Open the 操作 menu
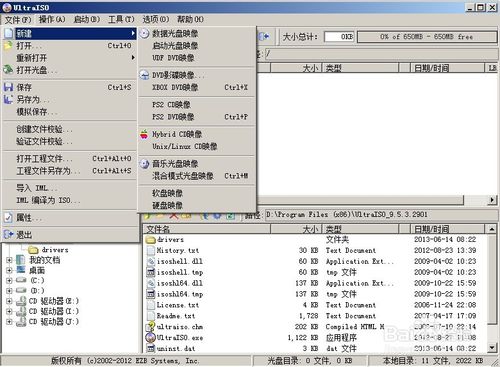Screen dimensions: 500x367 tap(52, 19)
